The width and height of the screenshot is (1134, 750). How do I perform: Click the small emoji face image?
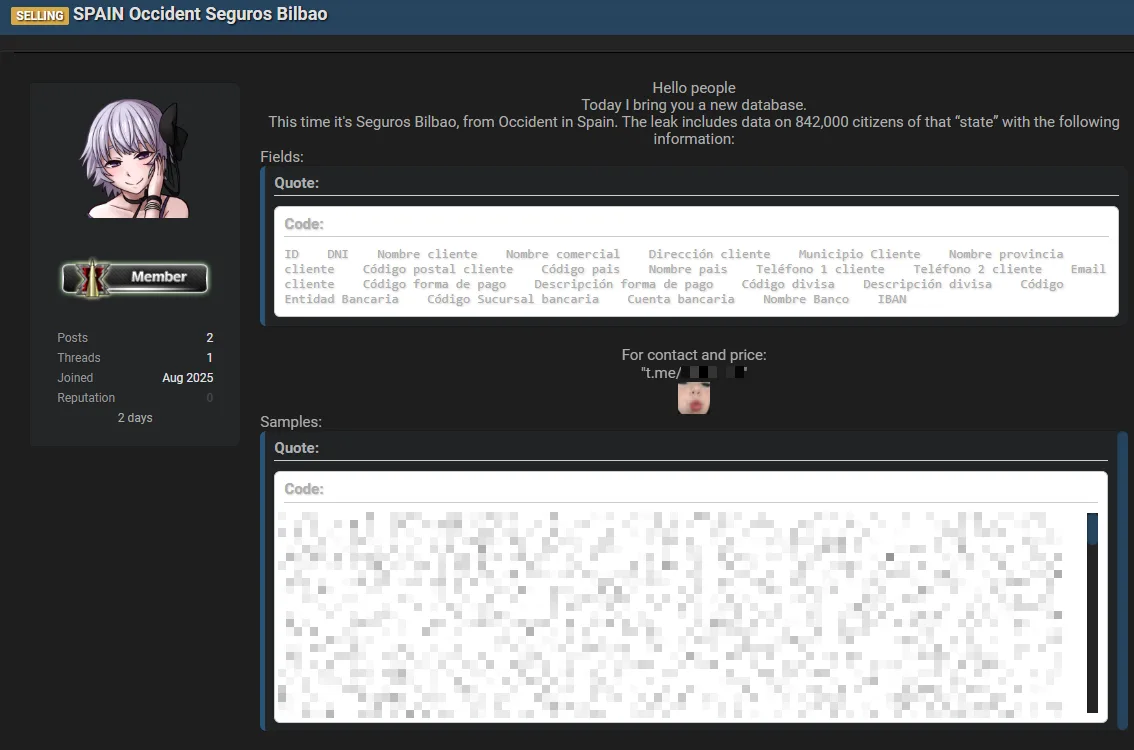(694, 398)
